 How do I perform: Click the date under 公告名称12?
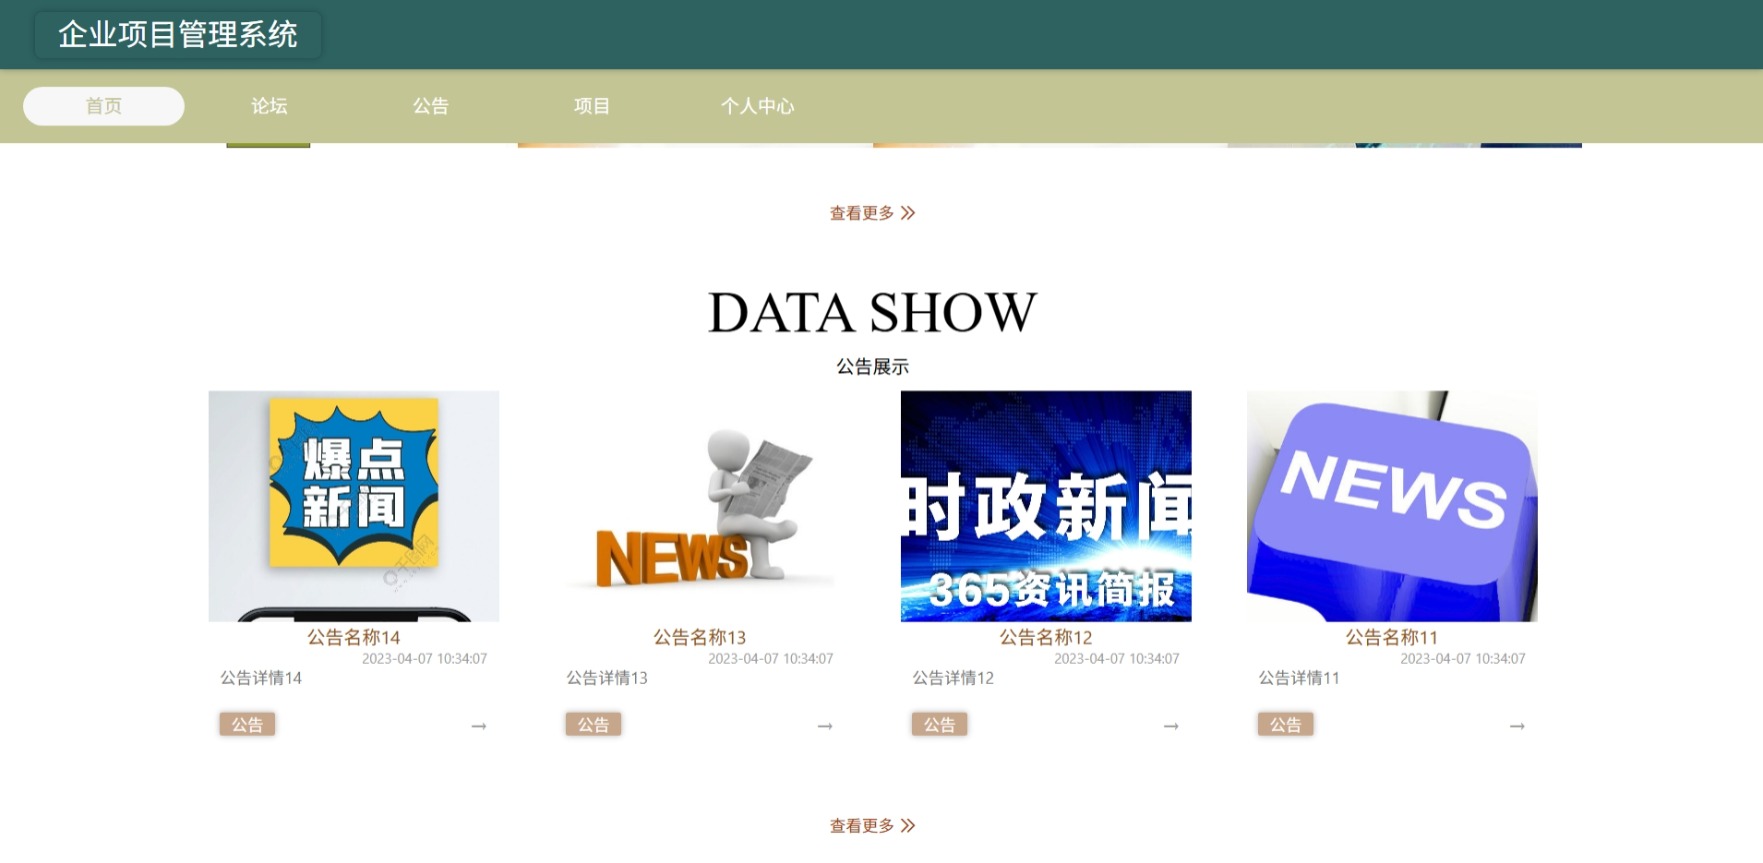[x=1116, y=659]
